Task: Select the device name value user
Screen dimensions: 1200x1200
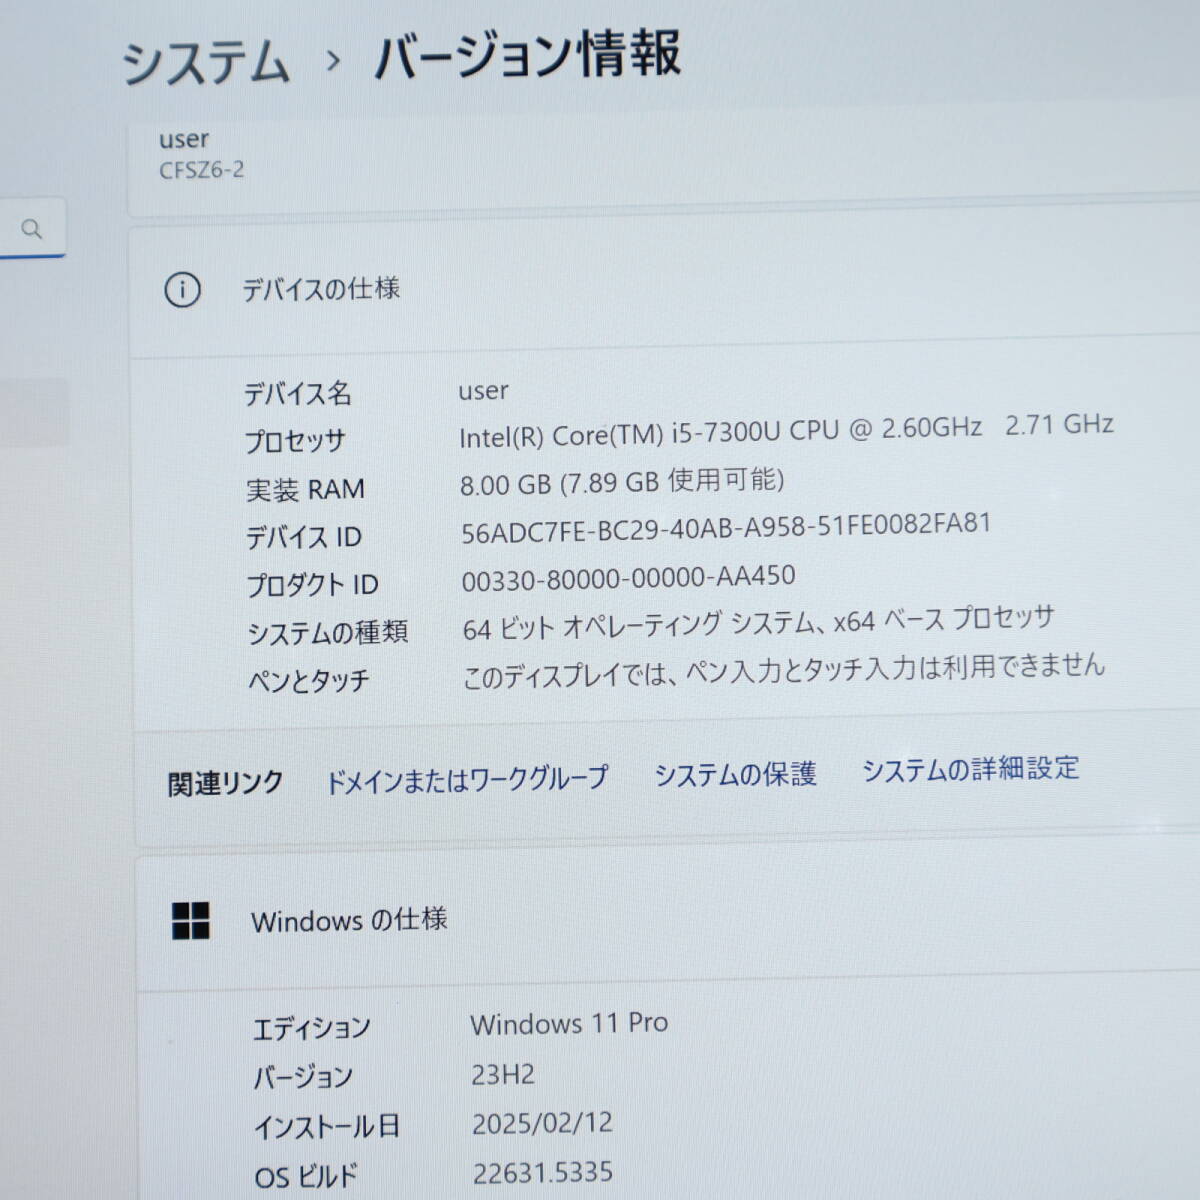Action: (483, 391)
